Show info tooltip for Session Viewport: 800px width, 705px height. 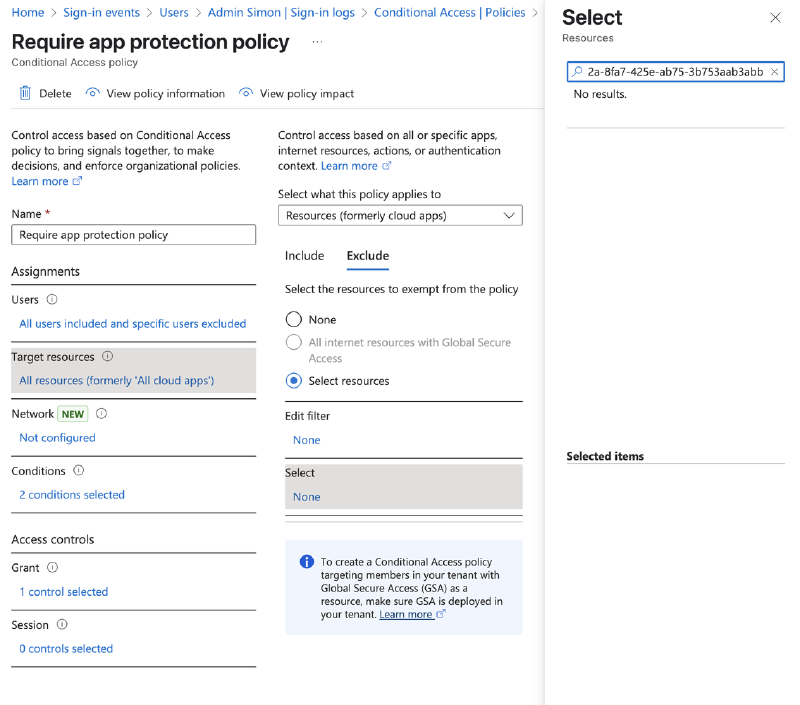[62, 624]
